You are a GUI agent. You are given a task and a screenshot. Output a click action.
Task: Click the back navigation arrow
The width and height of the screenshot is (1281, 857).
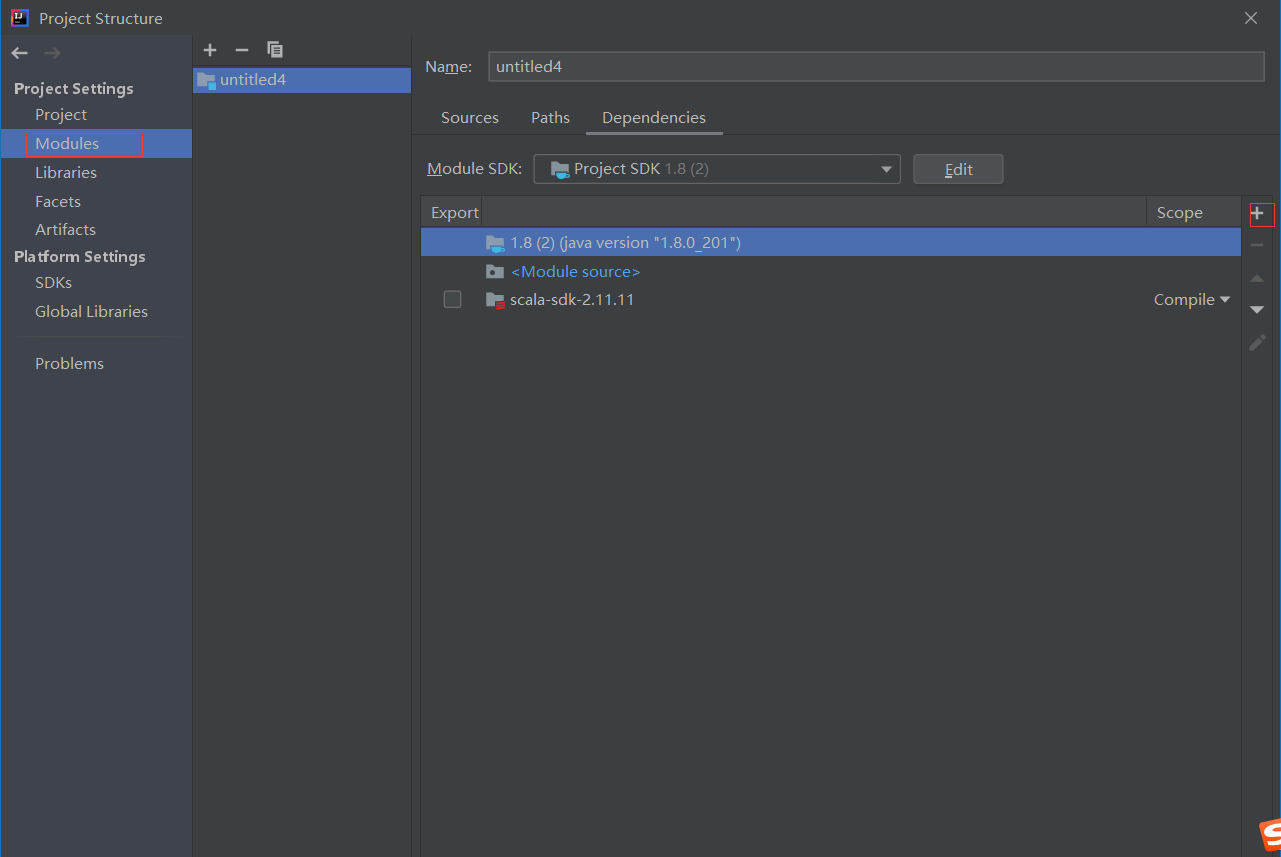[20, 53]
